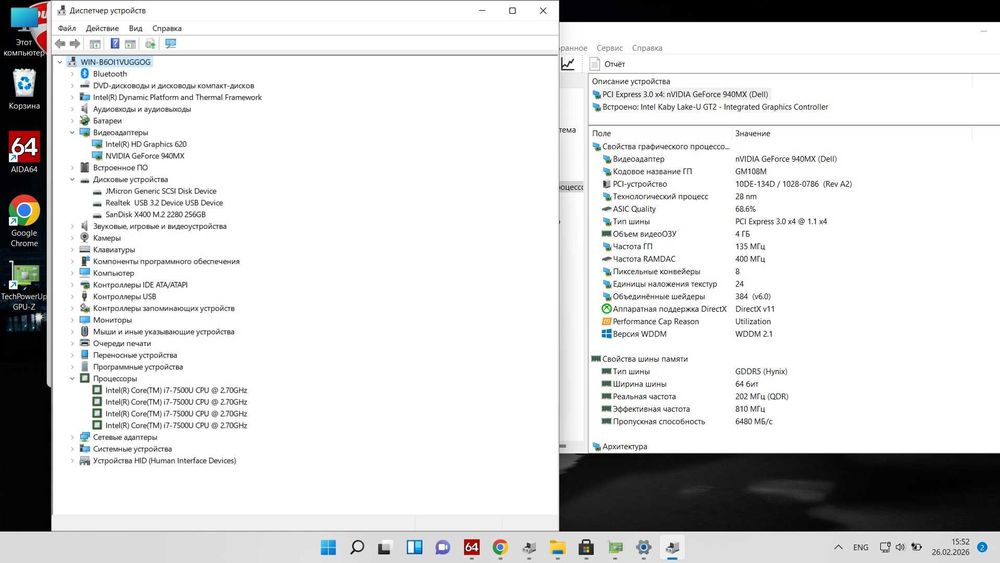Open Task View on the taskbar

pyautogui.click(x=385, y=547)
